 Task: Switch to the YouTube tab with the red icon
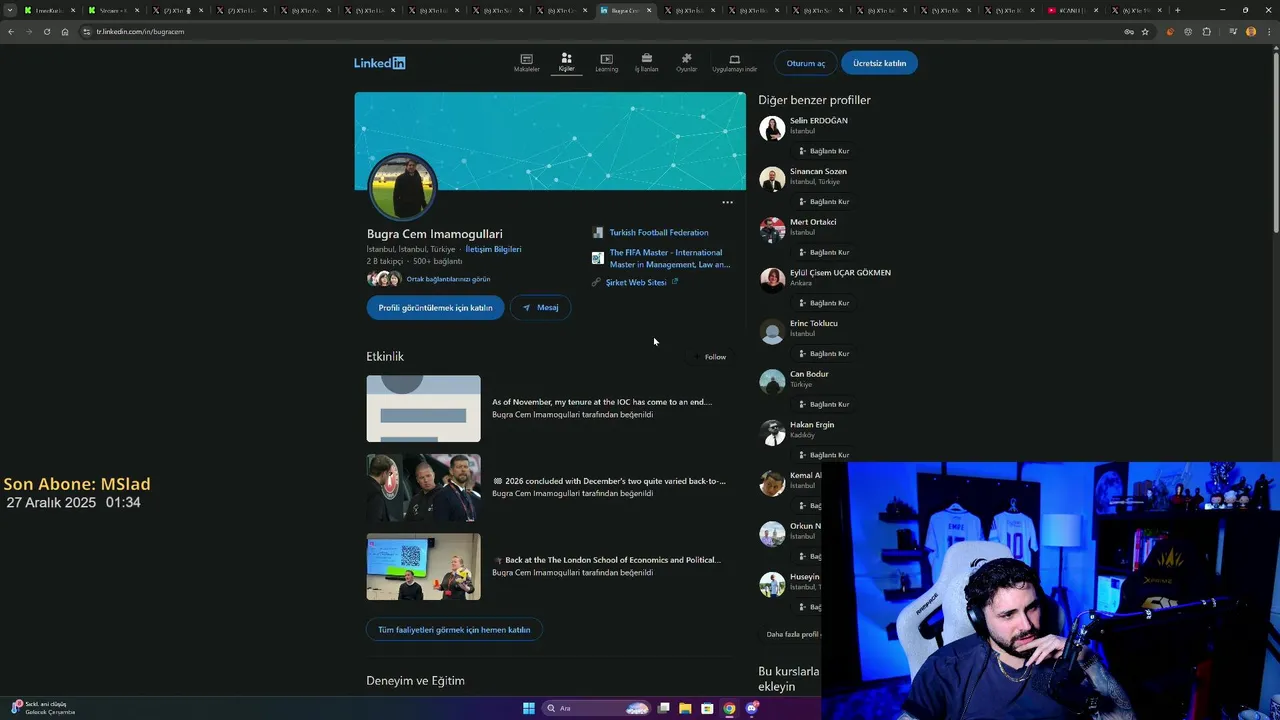pyautogui.click(x=1072, y=10)
